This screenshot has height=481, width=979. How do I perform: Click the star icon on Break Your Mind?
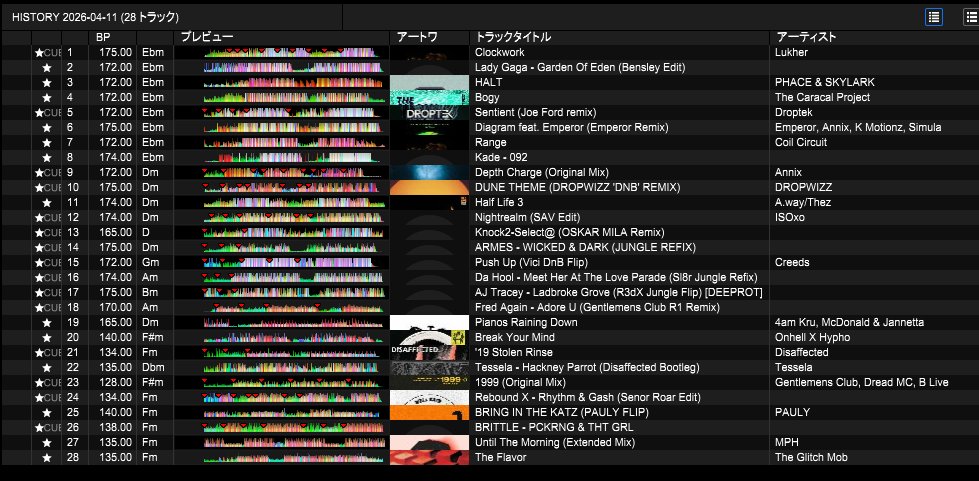point(47,337)
